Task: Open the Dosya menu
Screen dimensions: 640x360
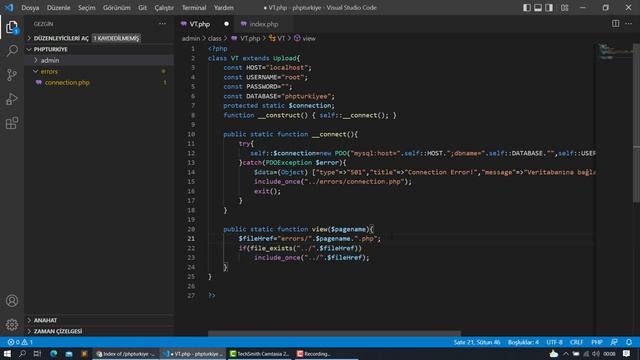Action: 30,7
